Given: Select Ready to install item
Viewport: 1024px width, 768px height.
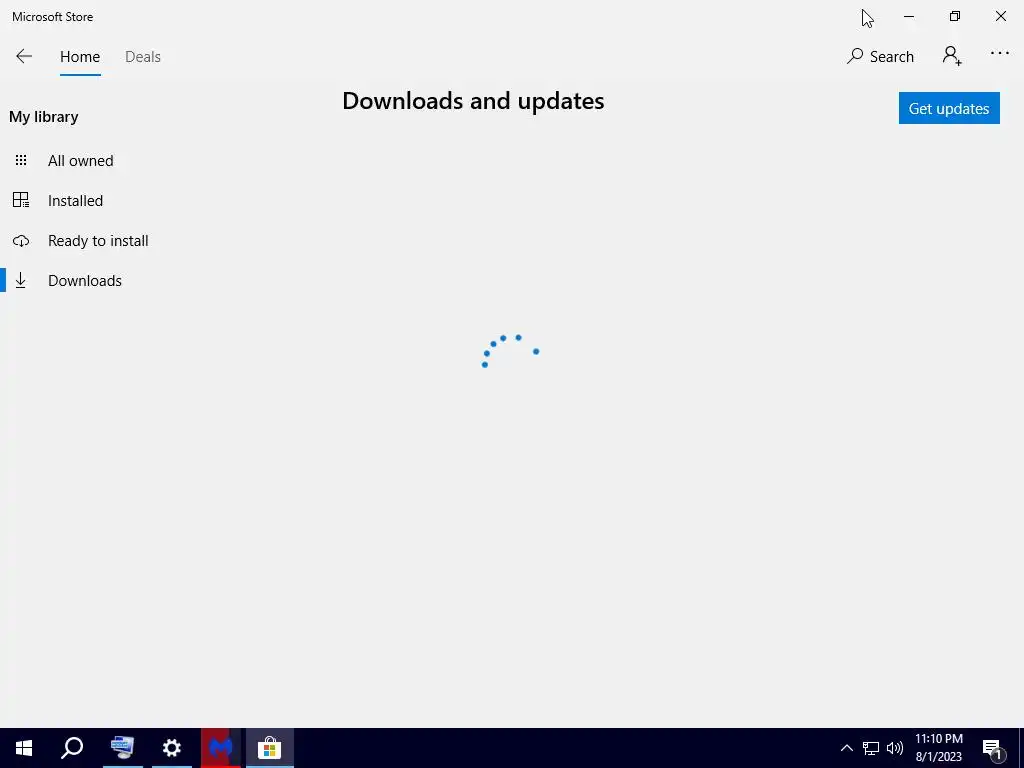Looking at the screenshot, I should [x=98, y=241].
